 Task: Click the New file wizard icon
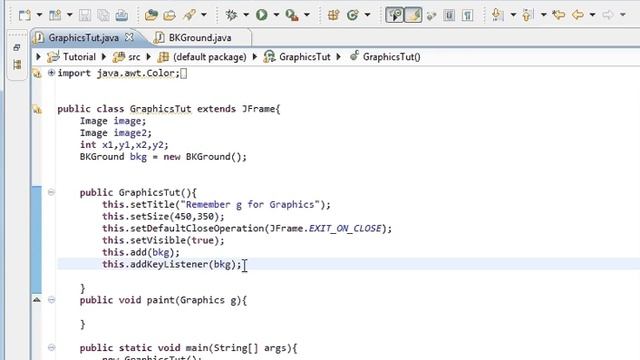(25, 15)
